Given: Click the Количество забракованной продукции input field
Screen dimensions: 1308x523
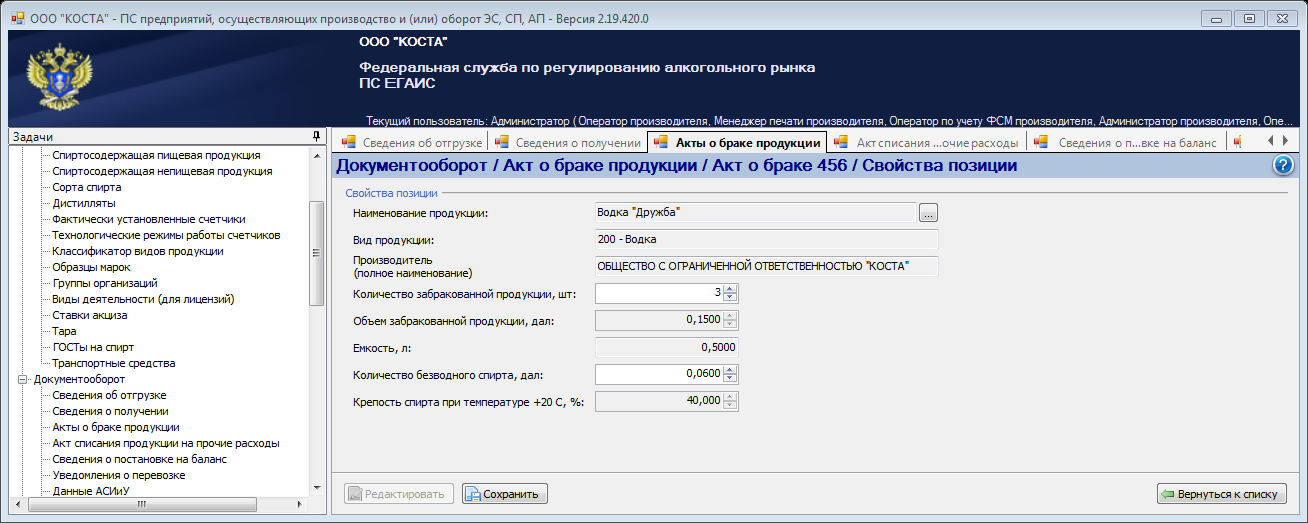Looking at the screenshot, I should 659,293.
